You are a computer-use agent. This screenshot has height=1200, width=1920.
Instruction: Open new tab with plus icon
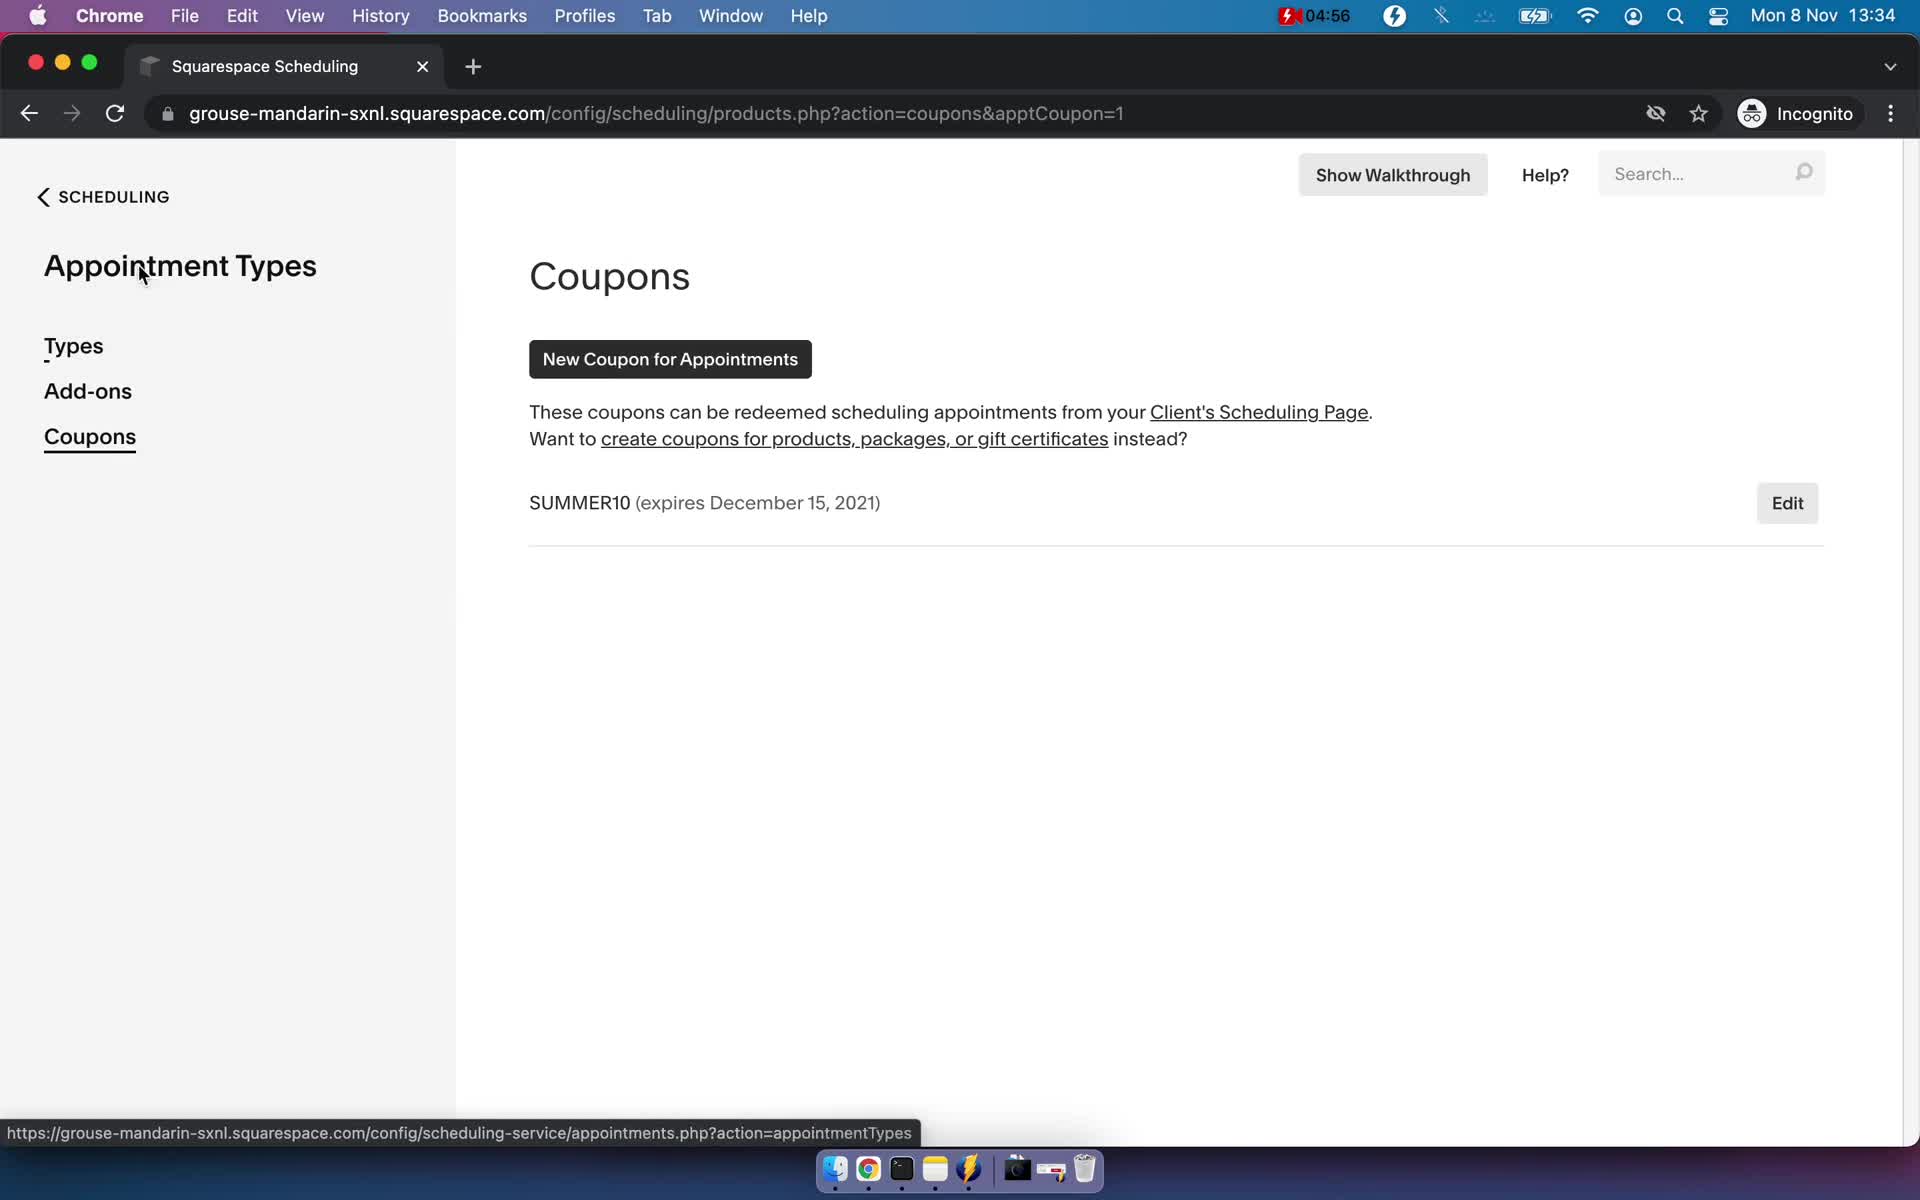473,66
